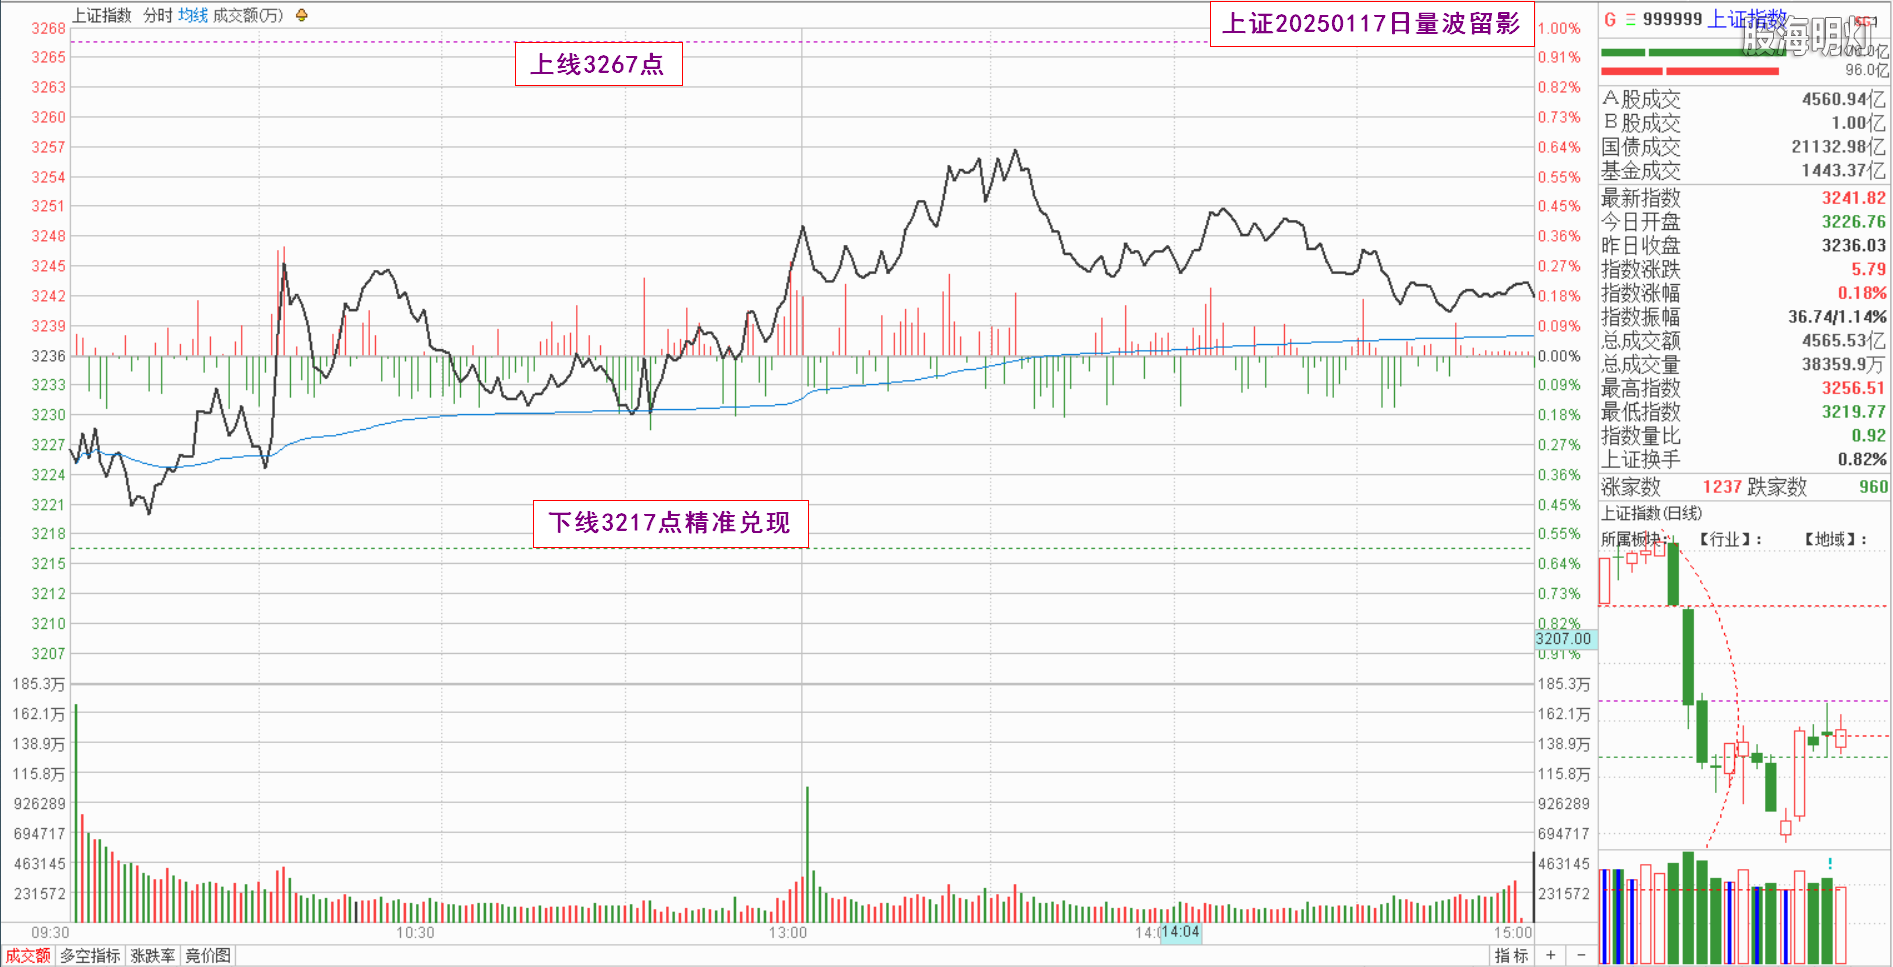
Task: Click the 均线 label in chart header
Action: (193, 15)
